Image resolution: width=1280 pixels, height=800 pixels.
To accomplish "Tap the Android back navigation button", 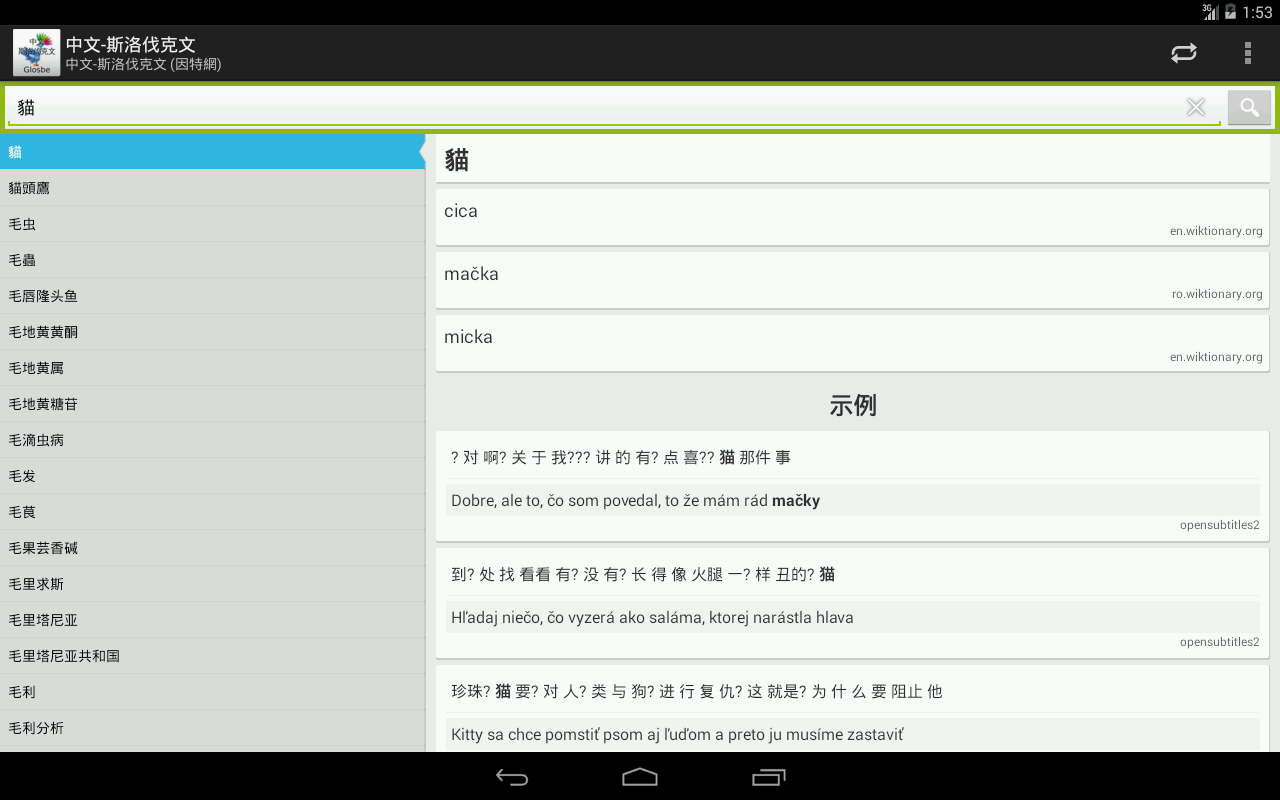I will tap(512, 777).
